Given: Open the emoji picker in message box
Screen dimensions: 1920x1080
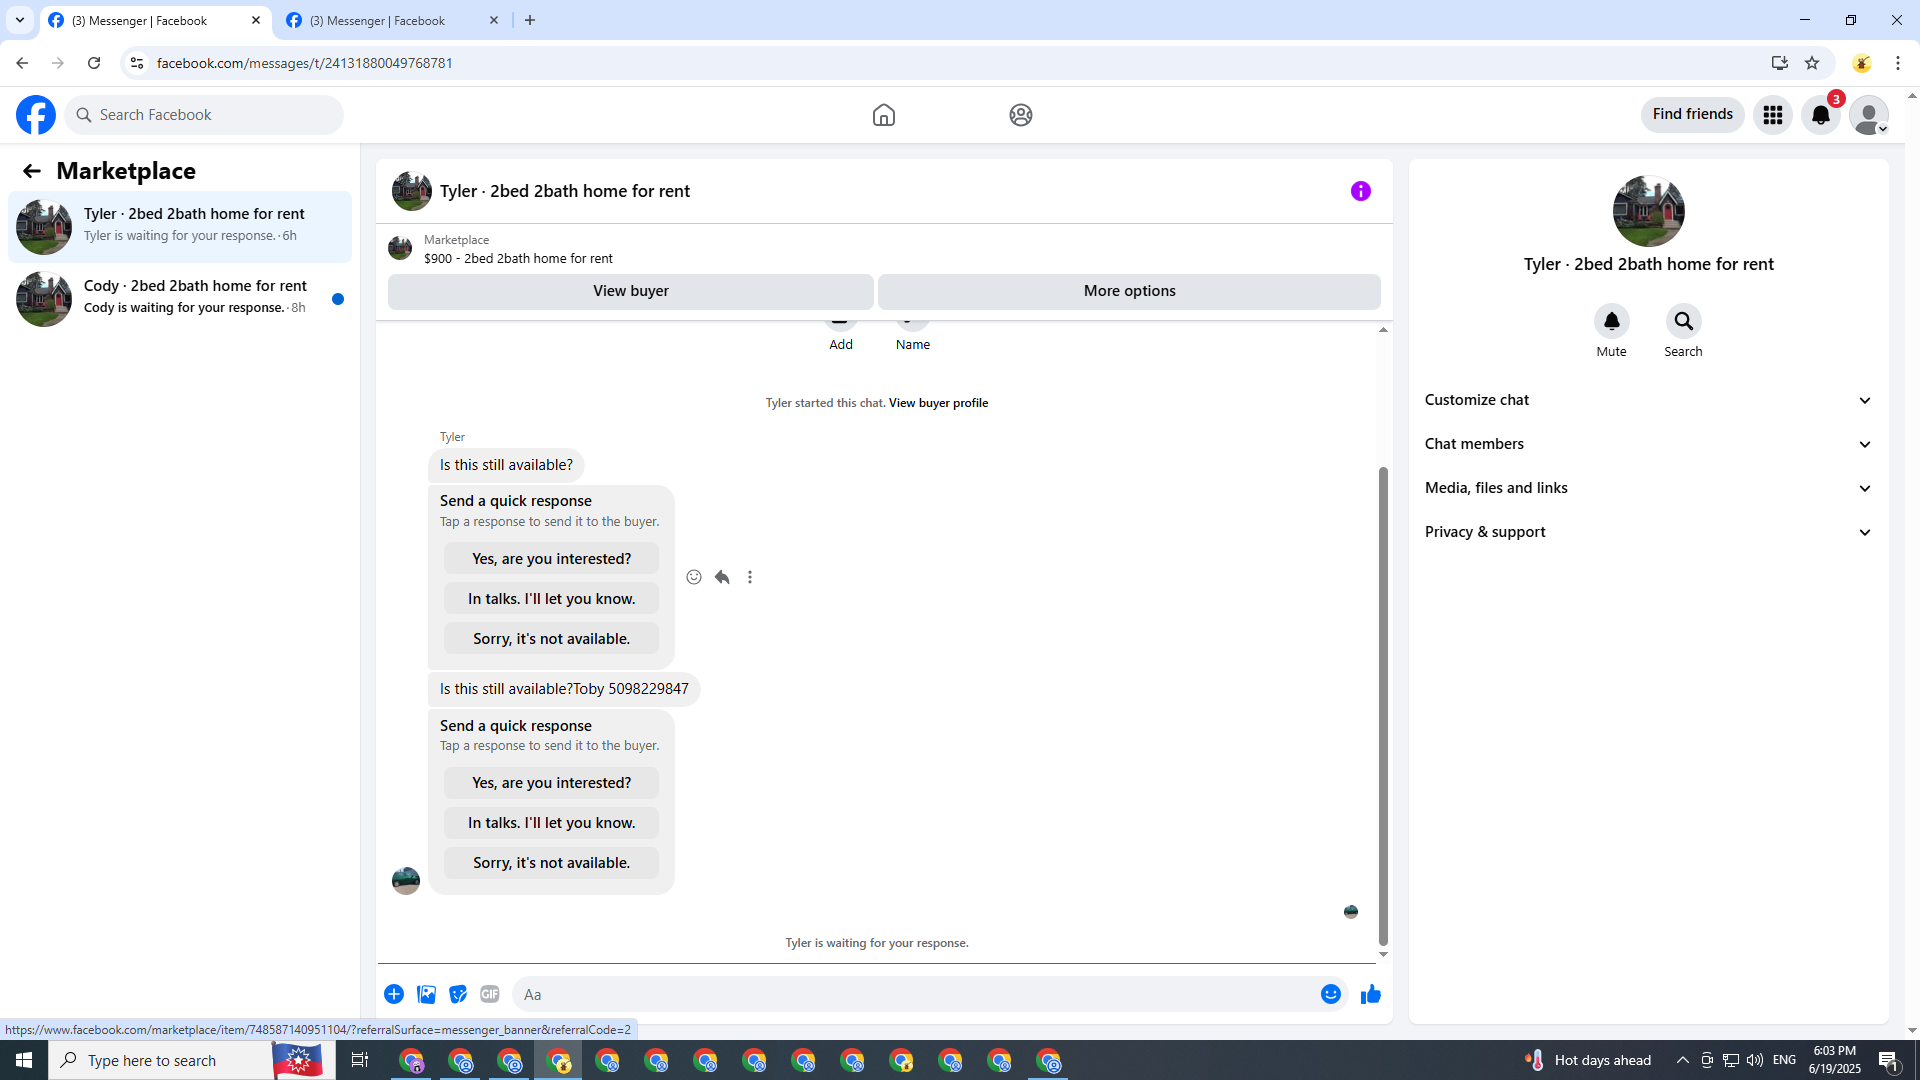Looking at the screenshot, I should coord(1330,994).
